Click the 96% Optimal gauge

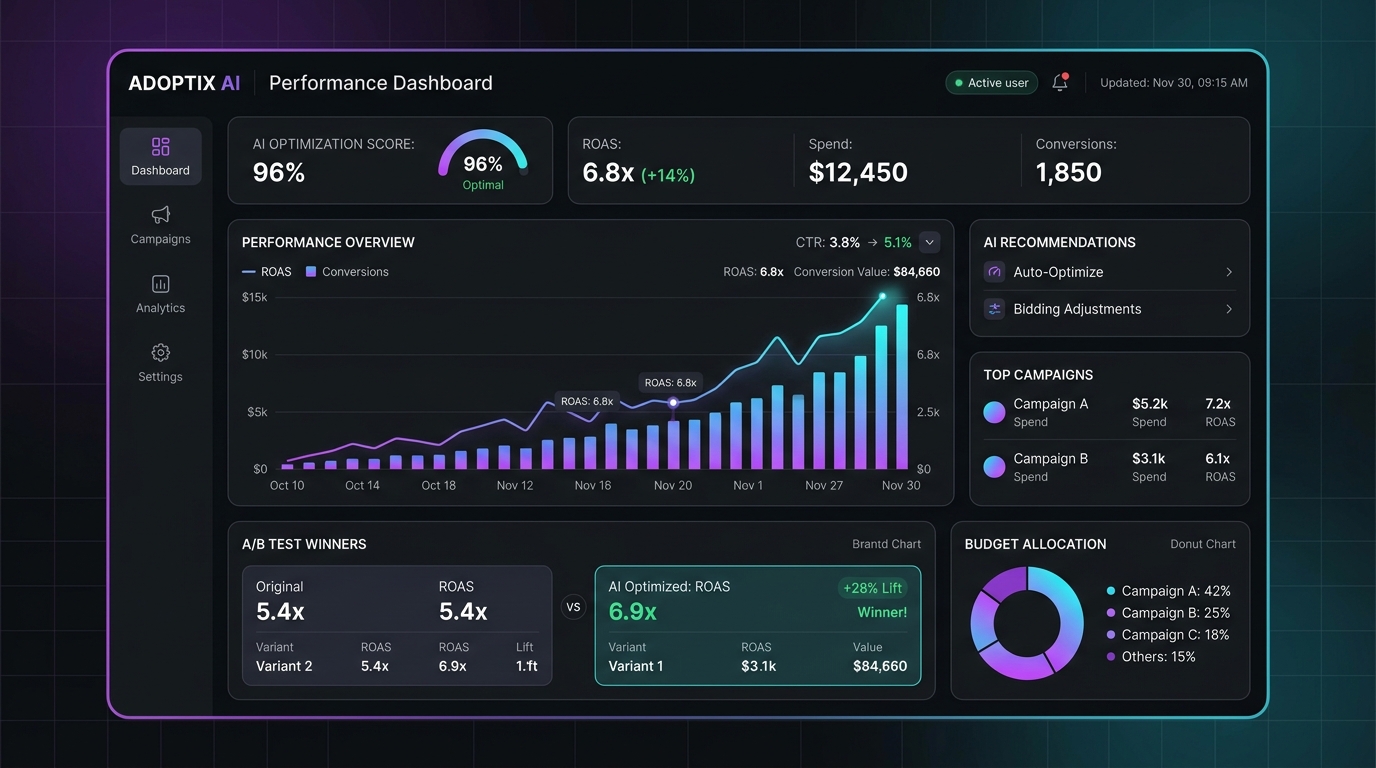pos(483,160)
